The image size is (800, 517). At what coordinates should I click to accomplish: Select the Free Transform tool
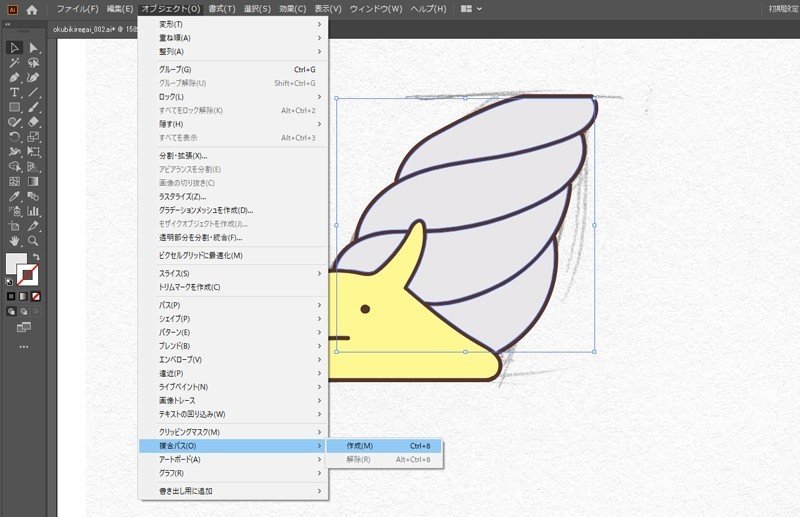pyautogui.click(x=33, y=152)
